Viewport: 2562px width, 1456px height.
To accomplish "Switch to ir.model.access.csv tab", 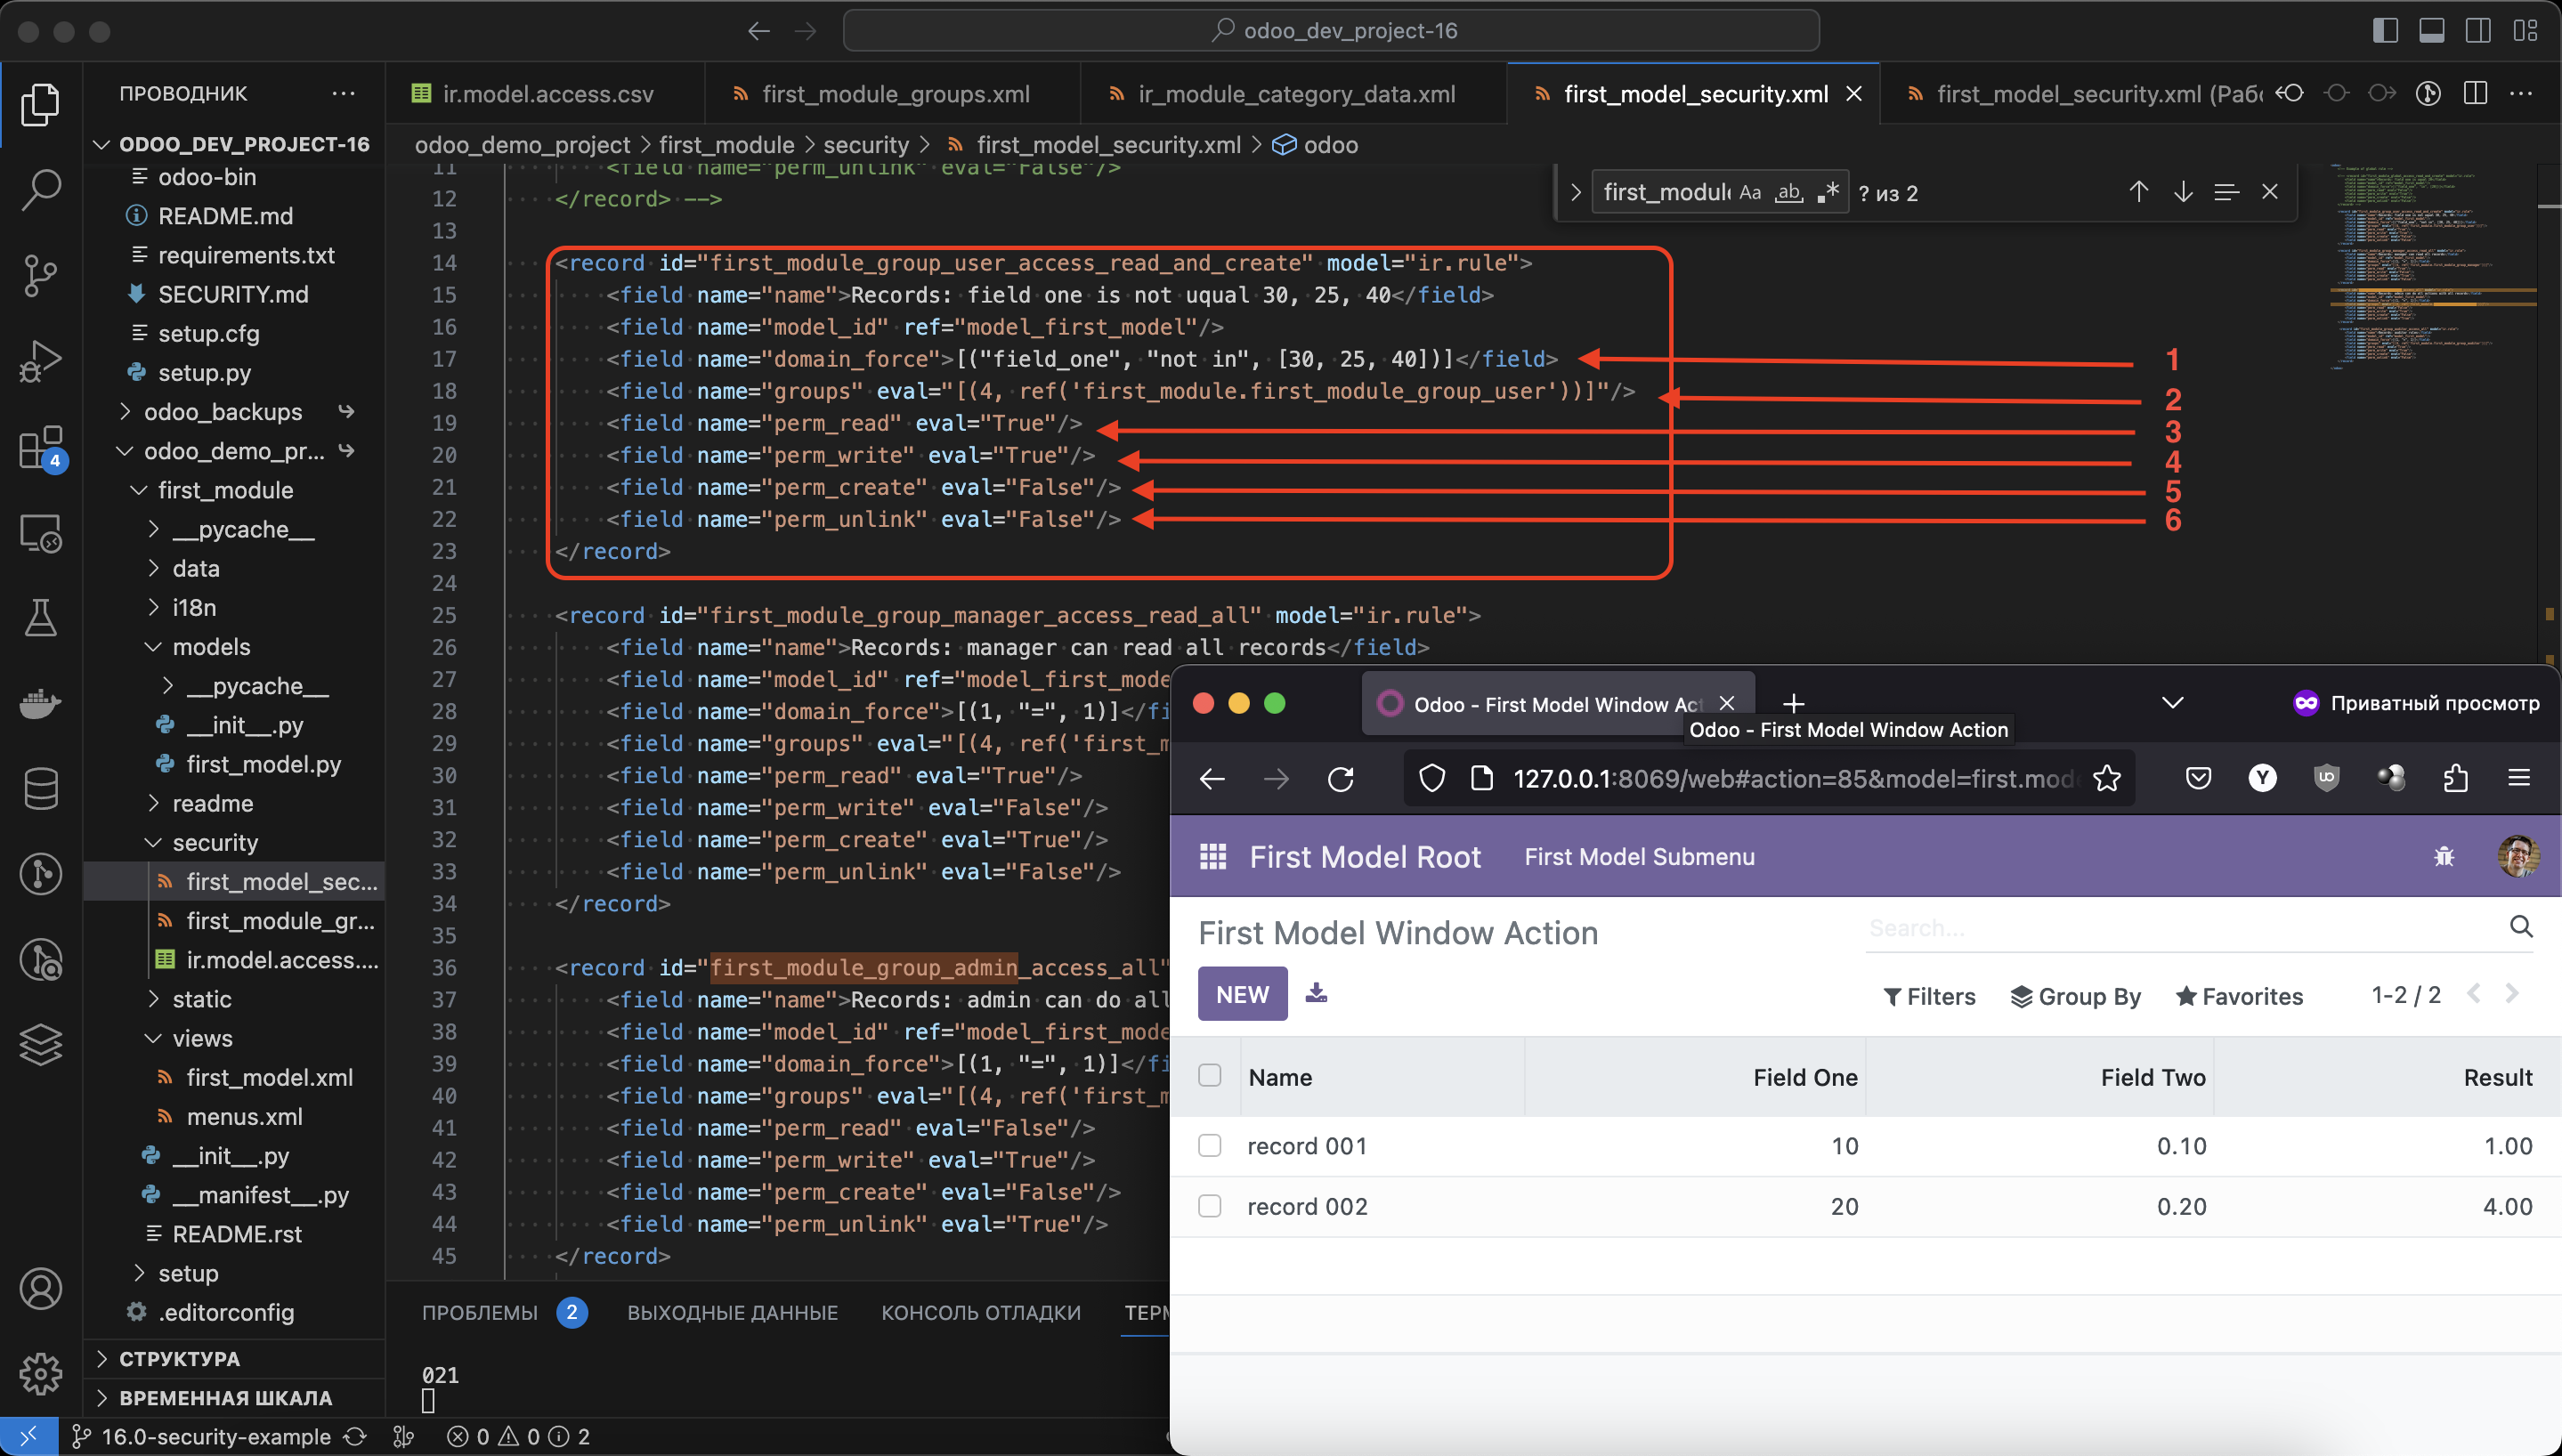I will pos(547,94).
